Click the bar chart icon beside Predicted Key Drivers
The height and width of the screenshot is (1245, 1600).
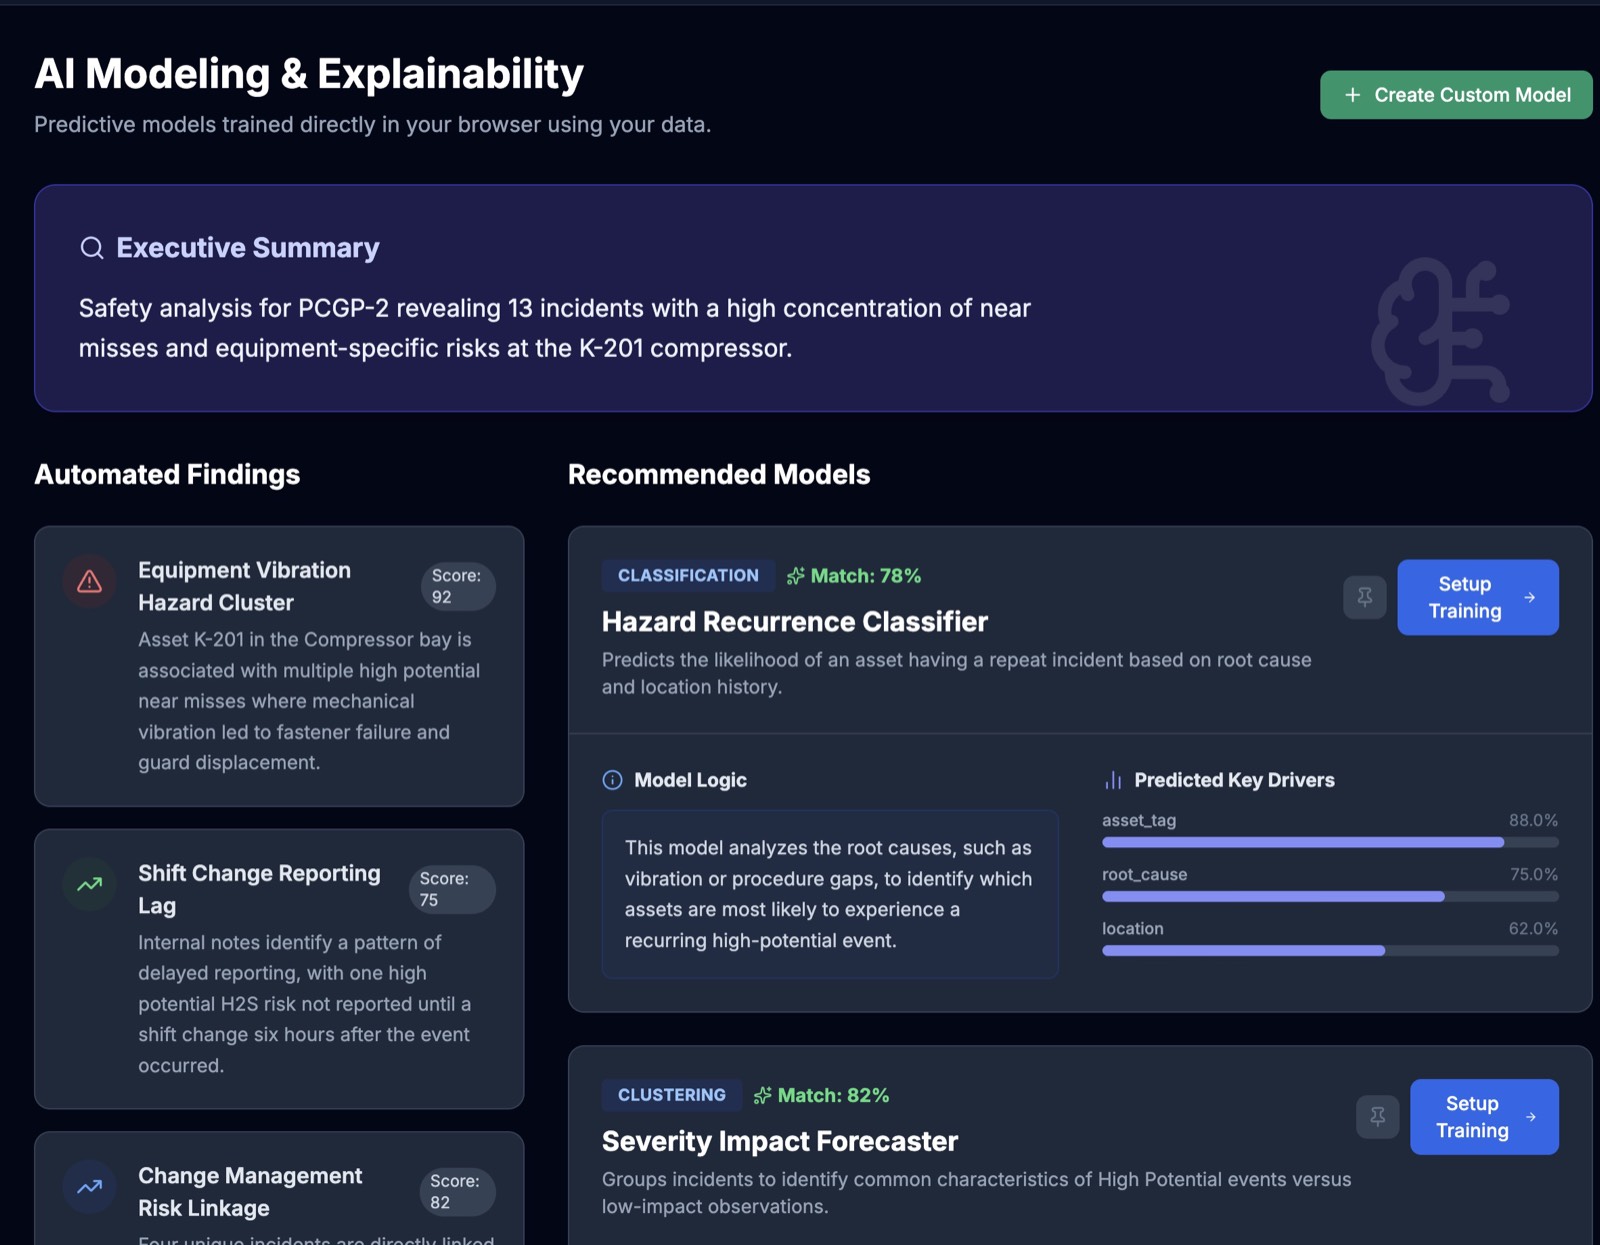[1112, 780]
